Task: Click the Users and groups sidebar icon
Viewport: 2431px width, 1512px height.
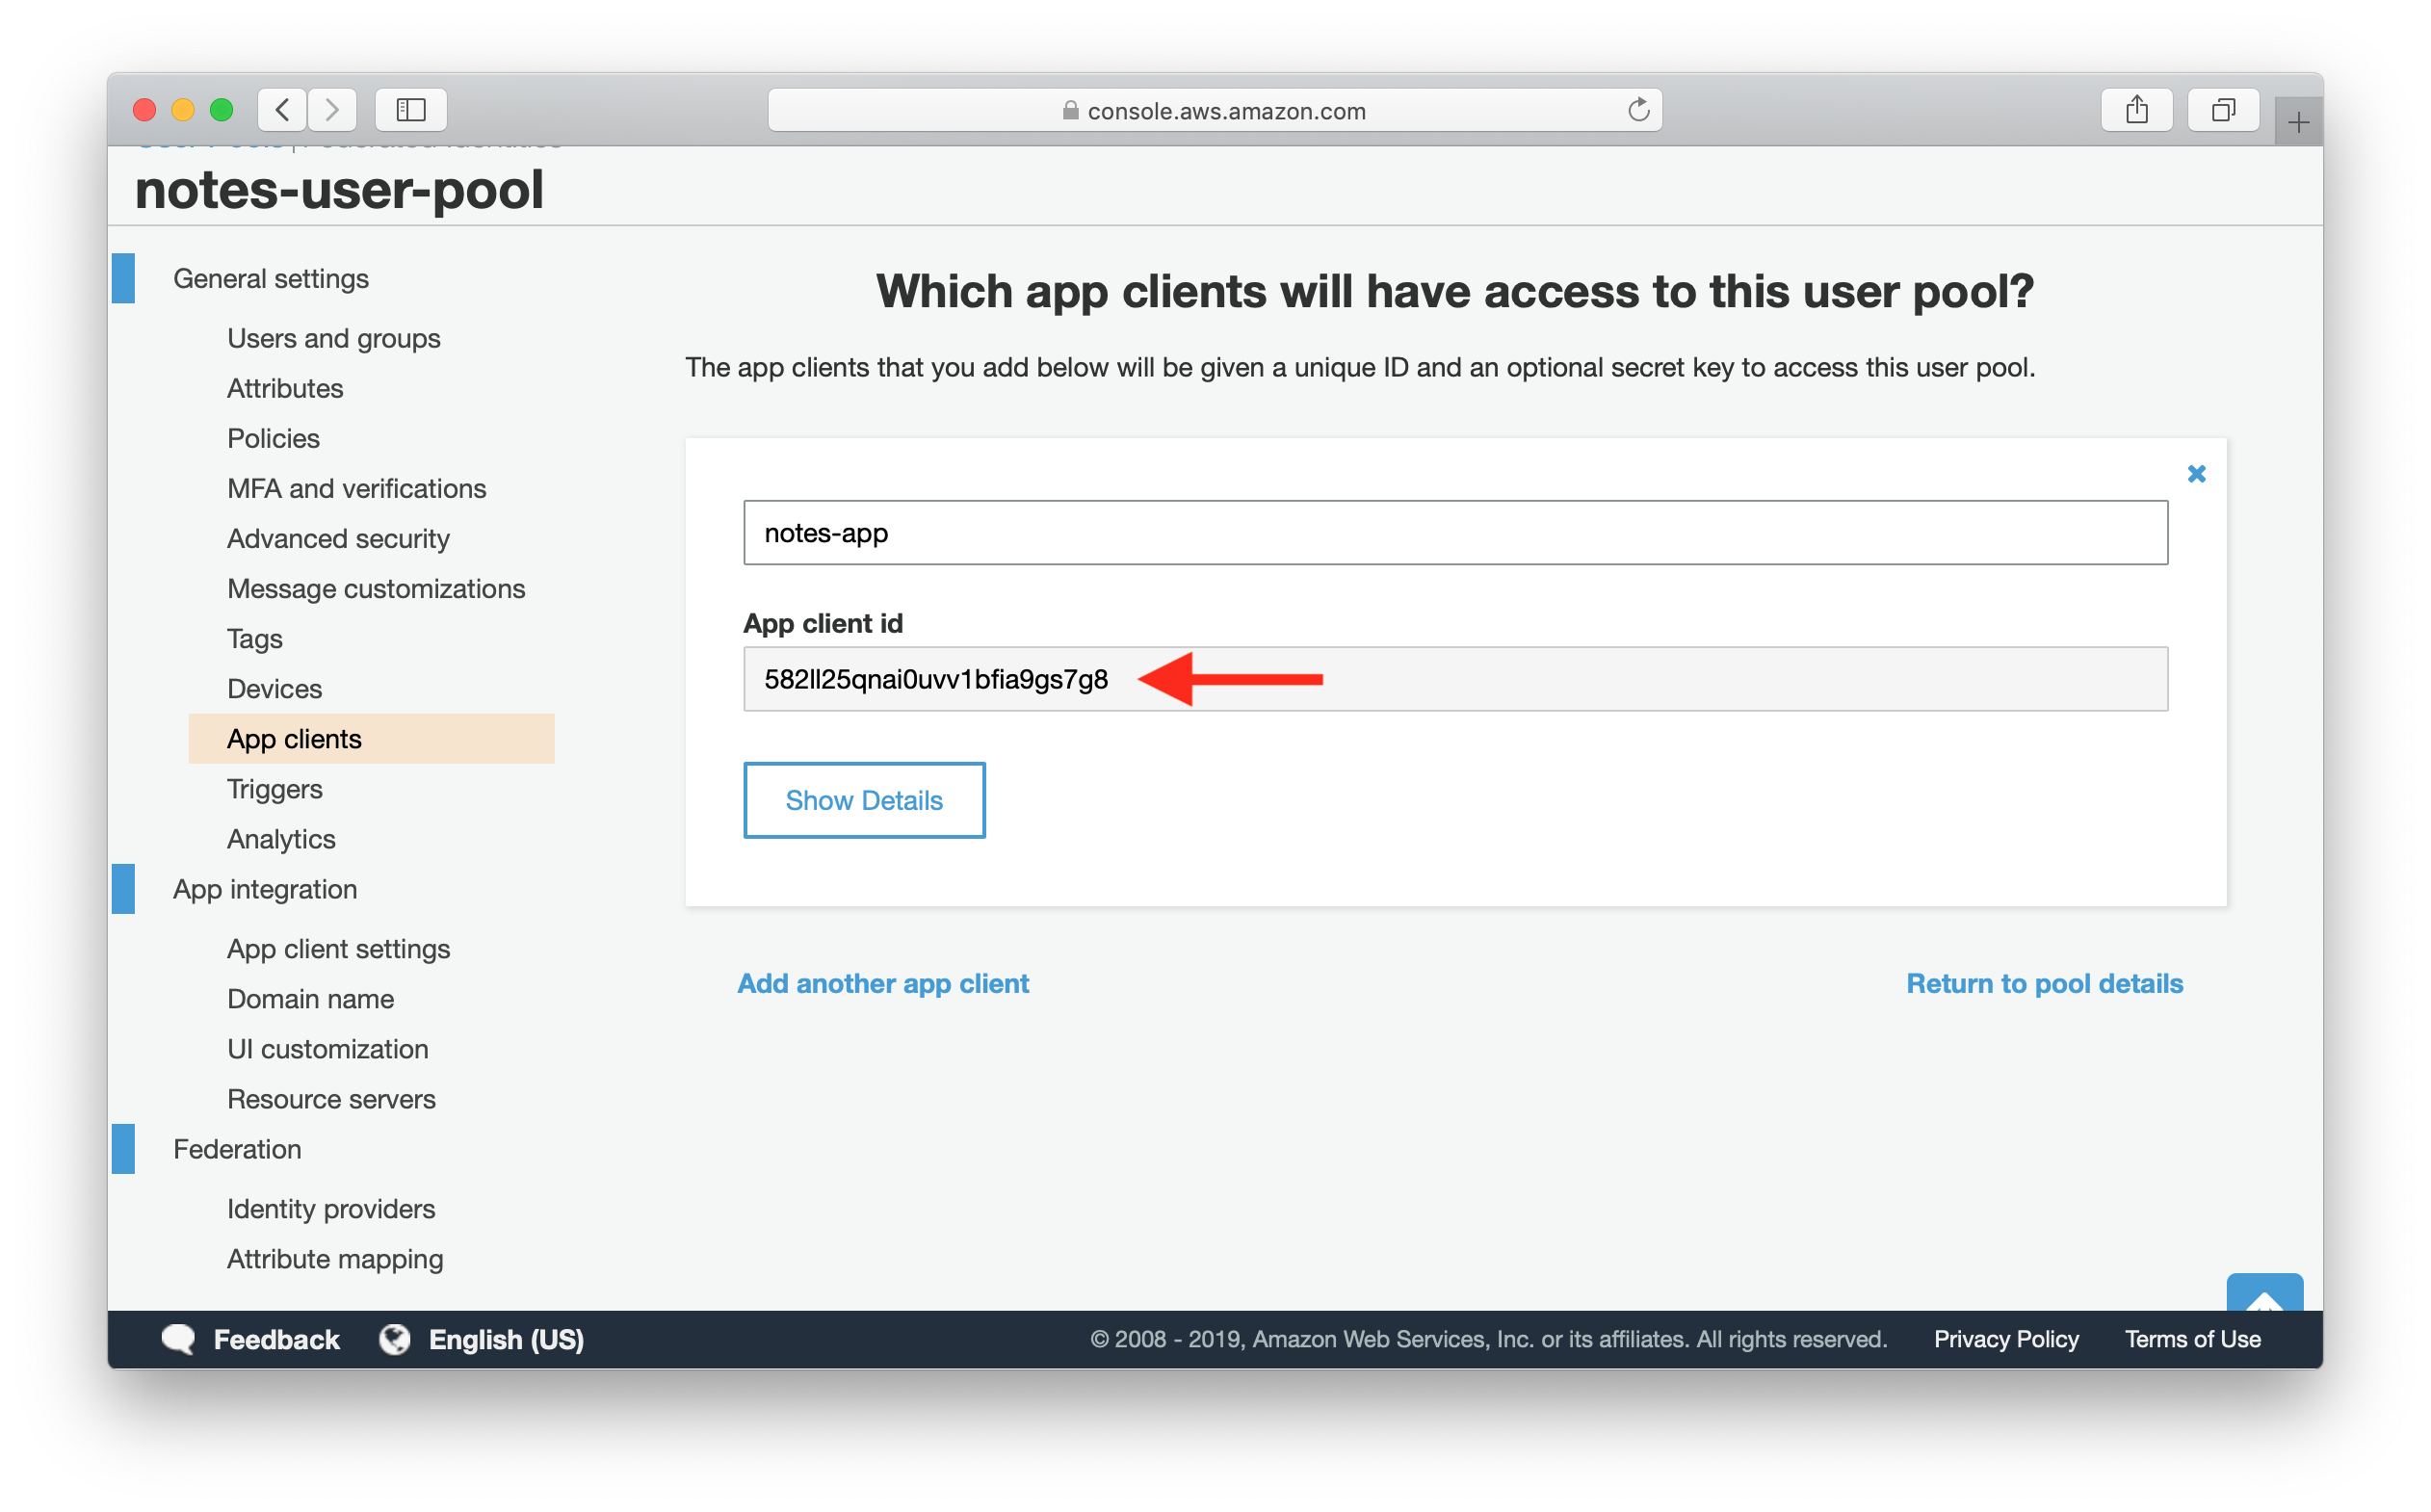Action: point(332,338)
